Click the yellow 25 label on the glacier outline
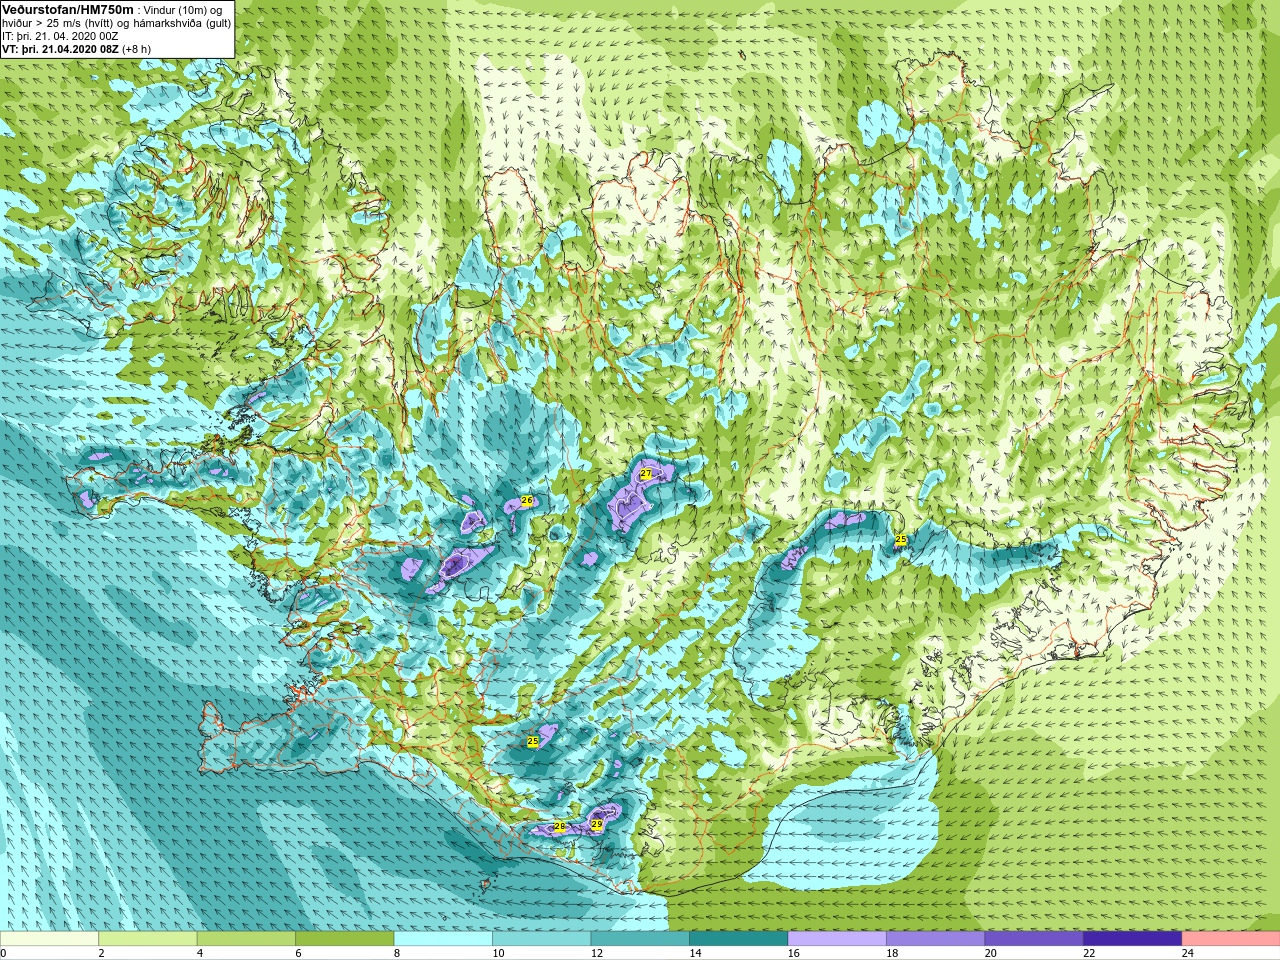Image resolution: width=1280 pixels, height=960 pixels. click(900, 540)
